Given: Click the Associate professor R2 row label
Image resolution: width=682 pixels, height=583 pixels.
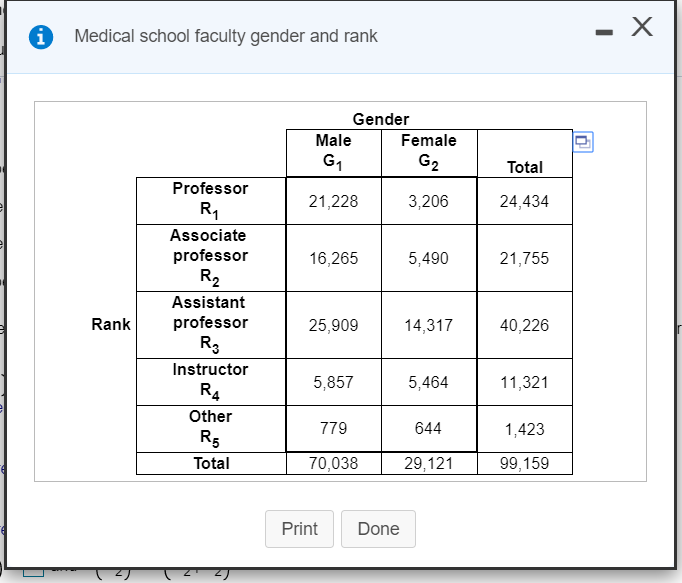Looking at the screenshot, I should pos(211,258).
